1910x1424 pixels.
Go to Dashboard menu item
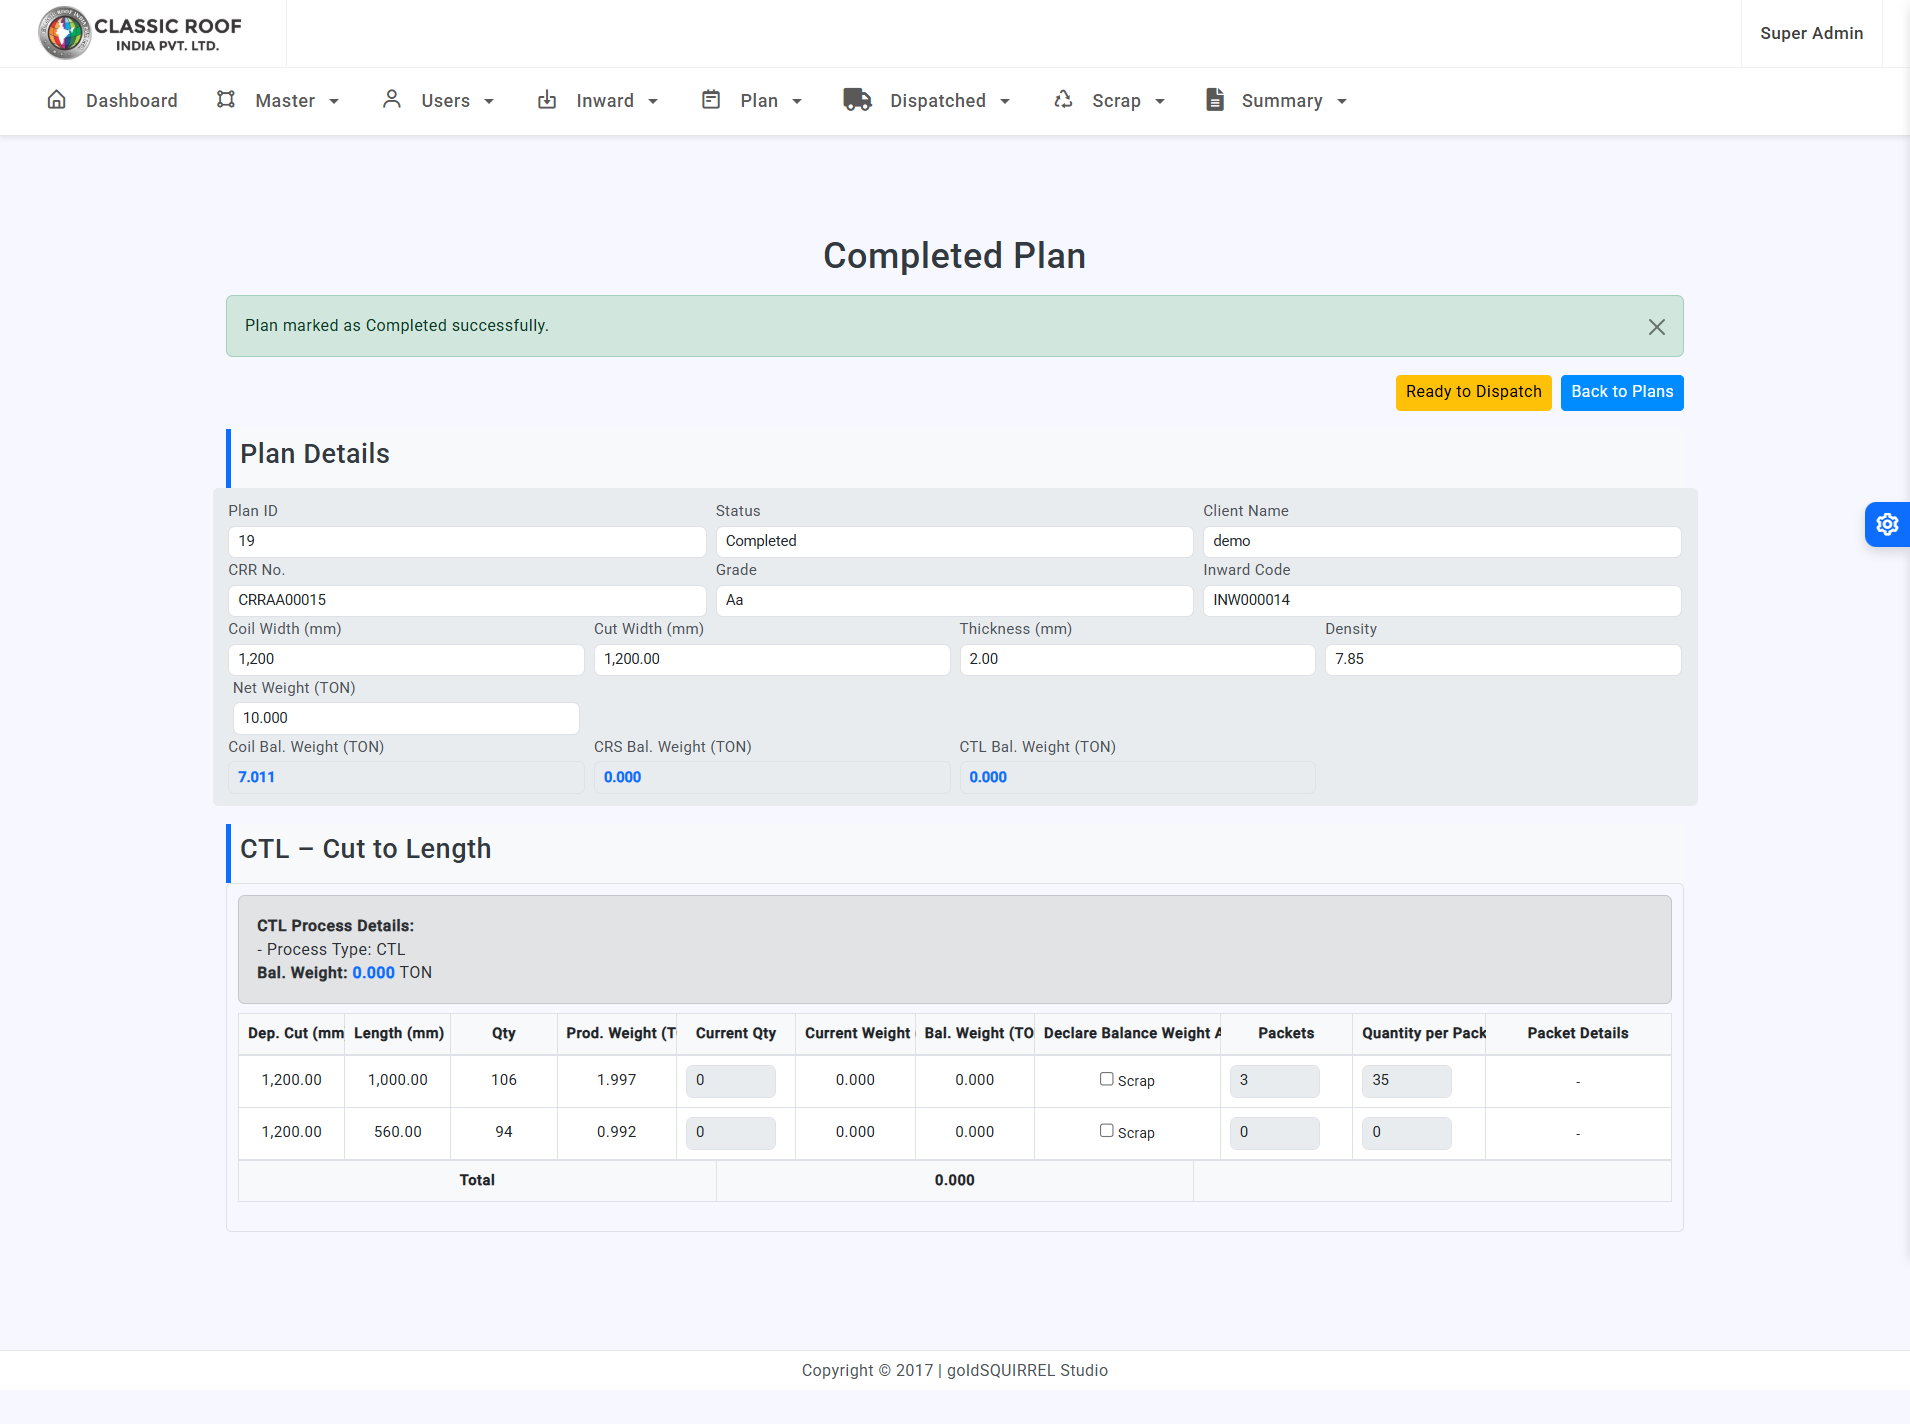(131, 101)
